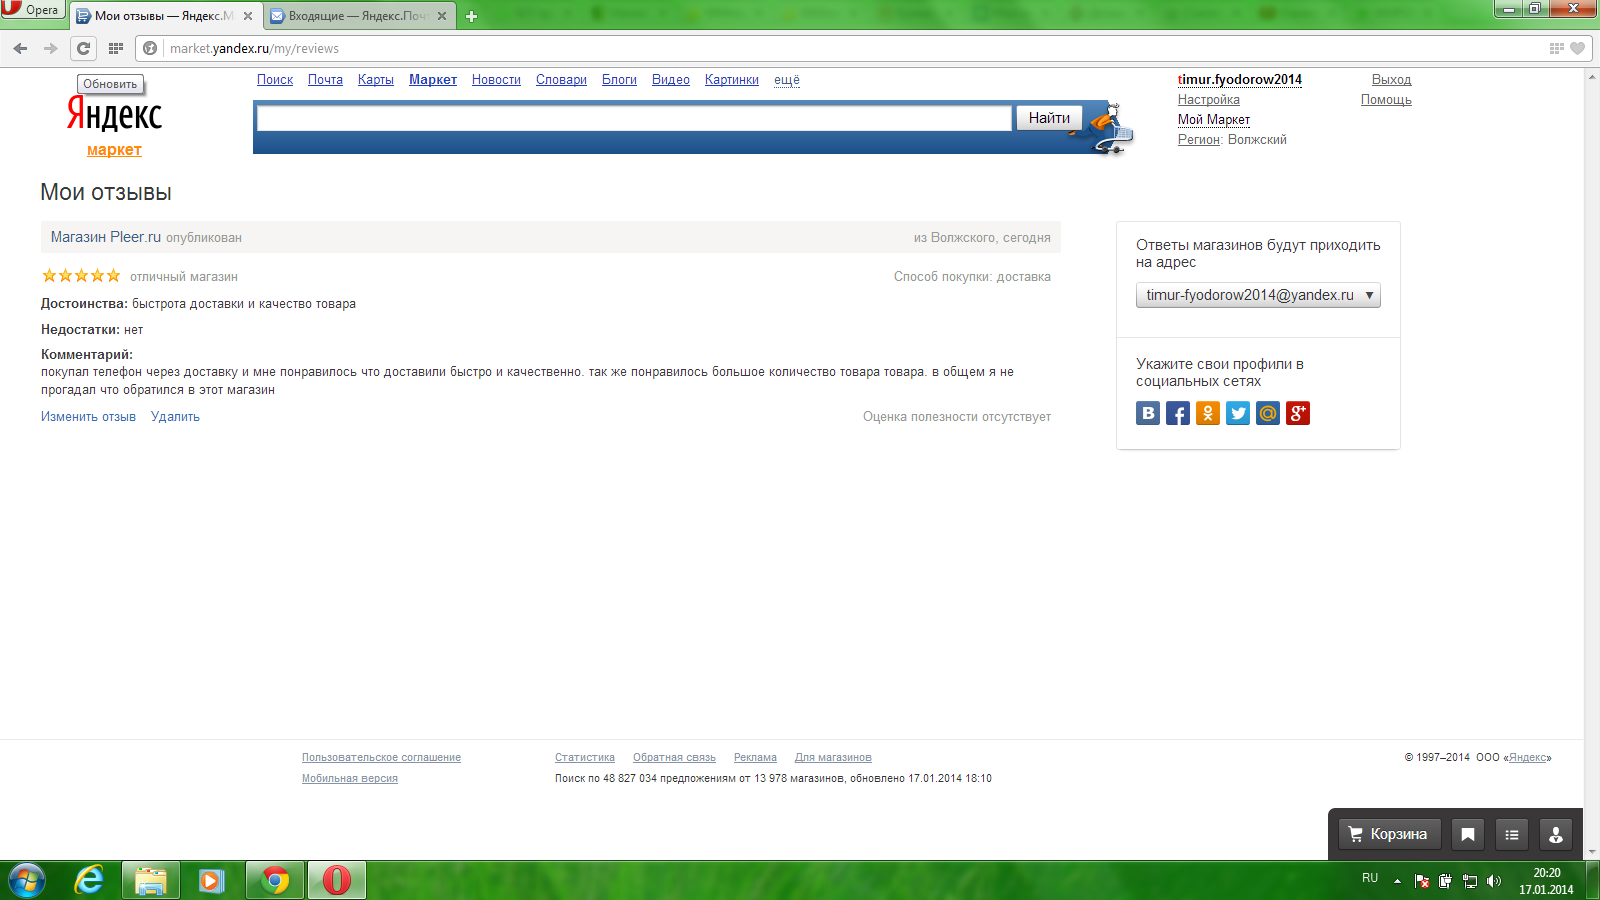Open the Для магазинов footer link
This screenshot has width=1600, height=900.
pyautogui.click(x=833, y=758)
